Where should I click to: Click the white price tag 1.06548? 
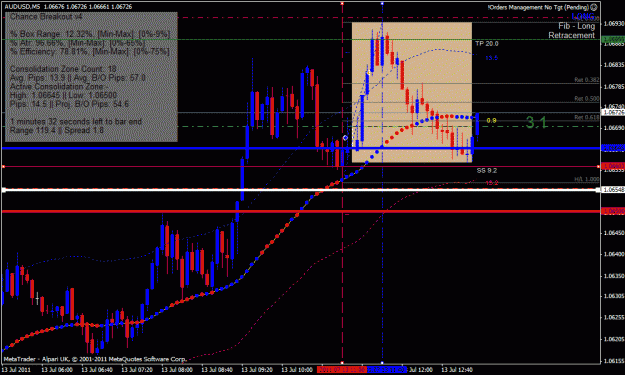tap(612, 190)
